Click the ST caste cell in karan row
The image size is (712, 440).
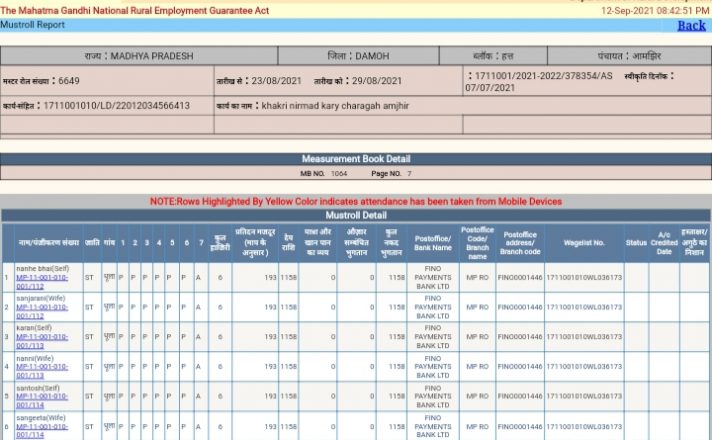click(x=89, y=337)
